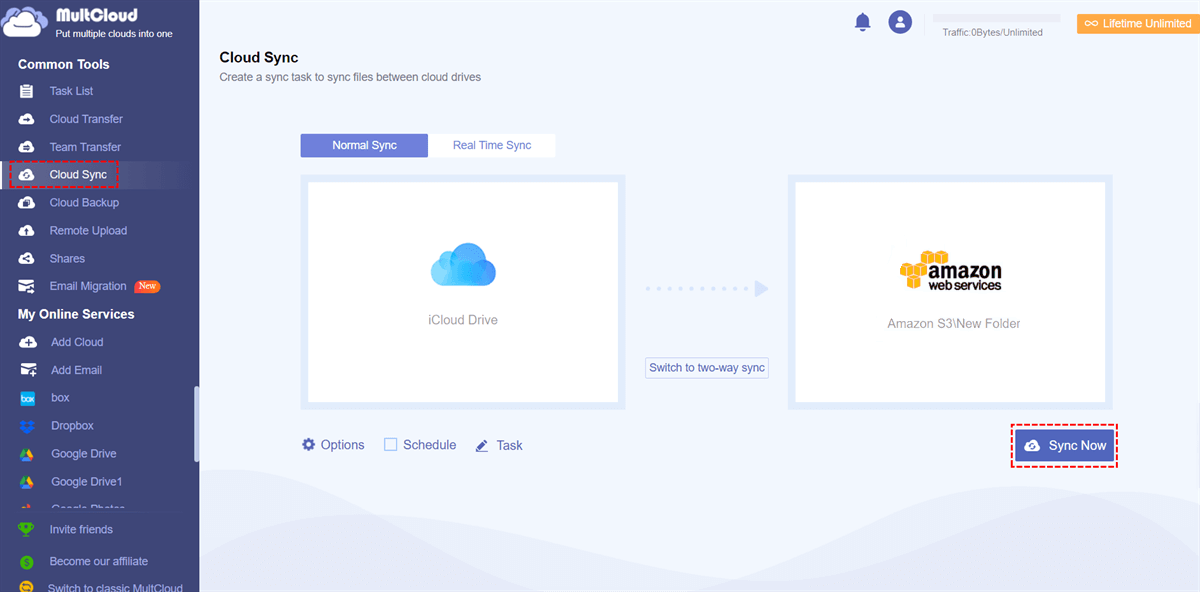
Task: Click Add Email link
Action: (x=76, y=370)
